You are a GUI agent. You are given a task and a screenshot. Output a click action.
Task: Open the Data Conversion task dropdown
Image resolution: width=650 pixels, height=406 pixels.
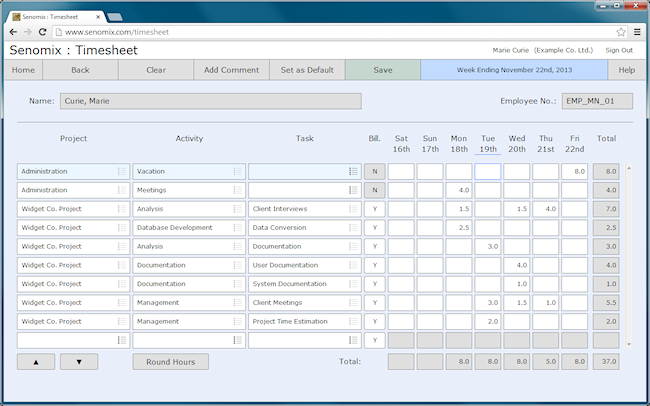(x=305, y=227)
